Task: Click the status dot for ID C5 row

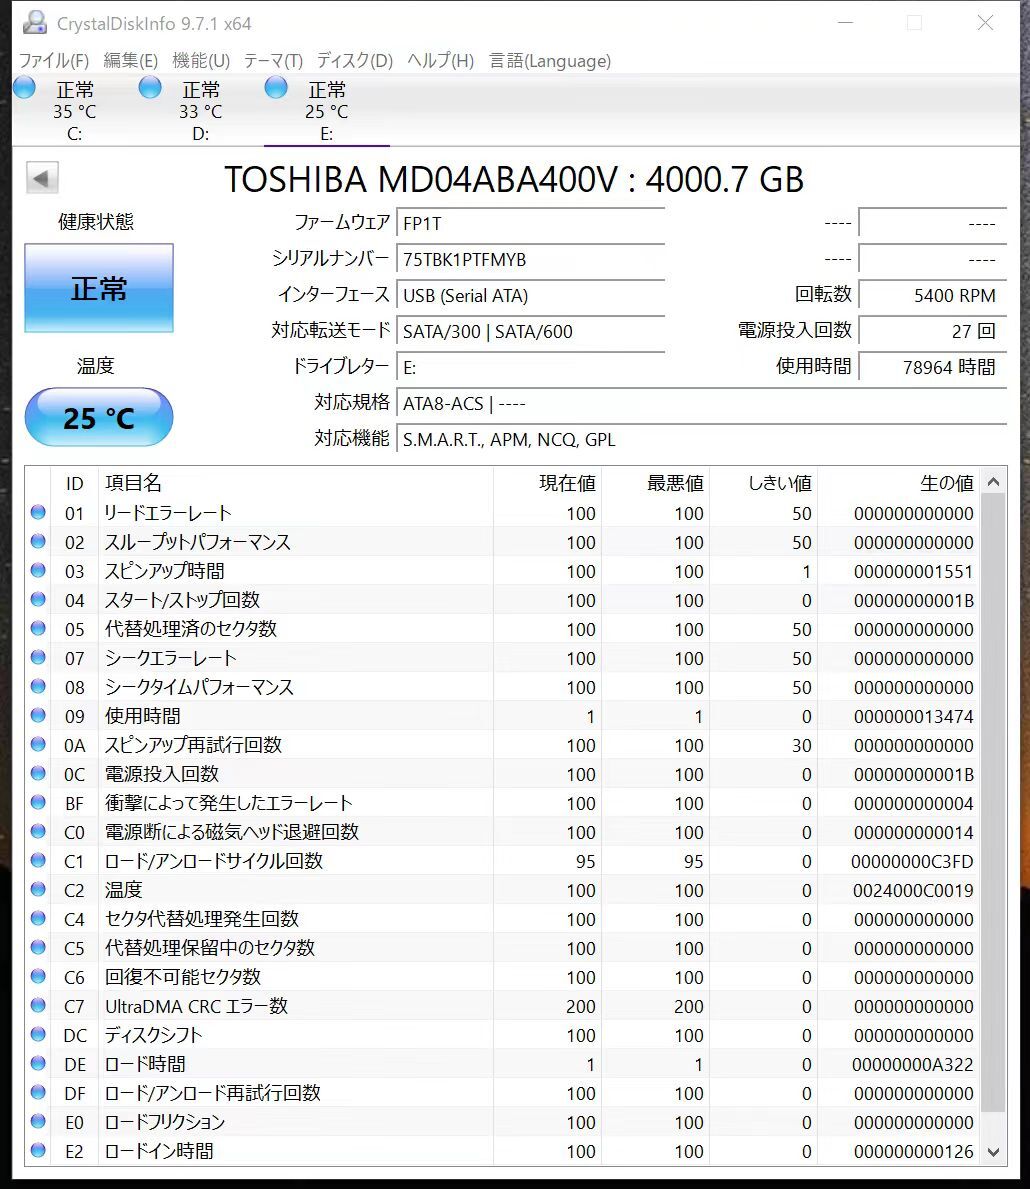Action: click(38, 947)
